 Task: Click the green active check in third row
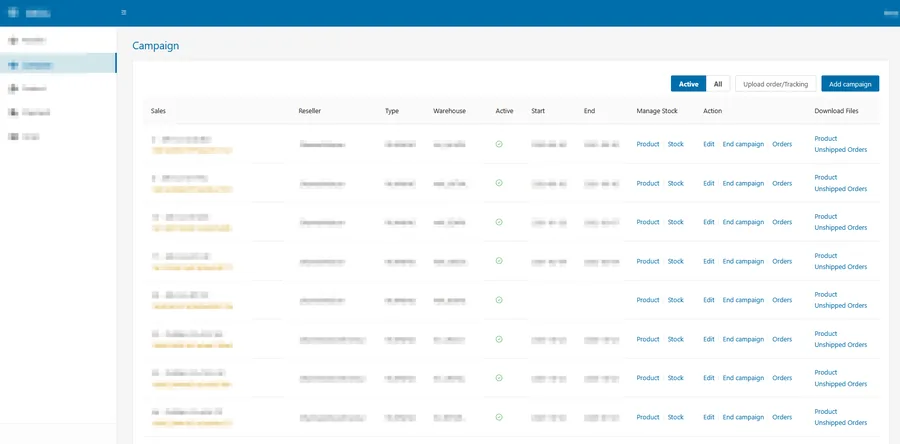point(499,222)
